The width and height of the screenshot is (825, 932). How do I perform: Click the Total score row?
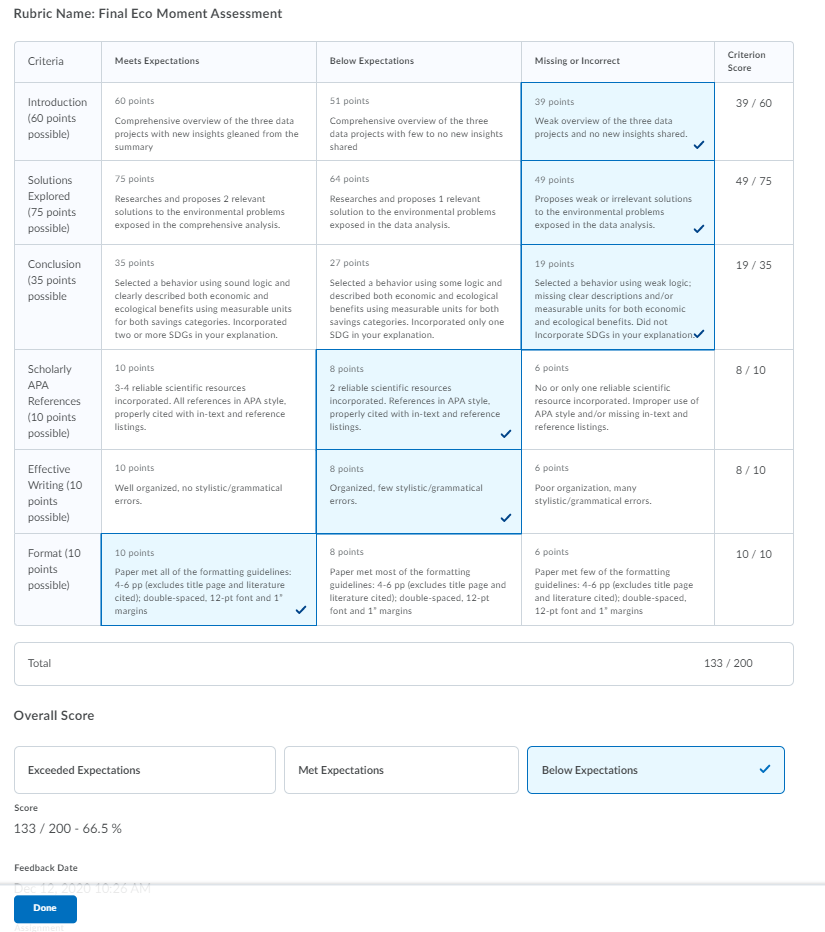pyautogui.click(x=404, y=663)
